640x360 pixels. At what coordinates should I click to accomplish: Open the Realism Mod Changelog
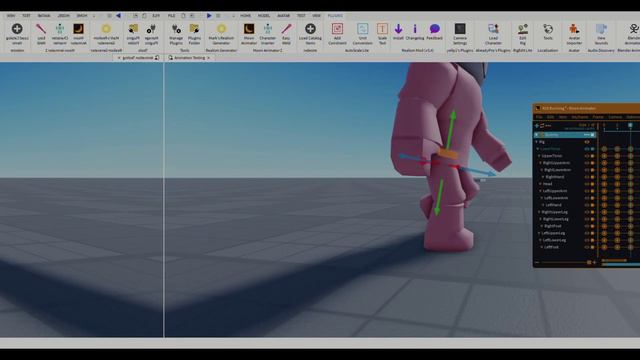pos(415,31)
